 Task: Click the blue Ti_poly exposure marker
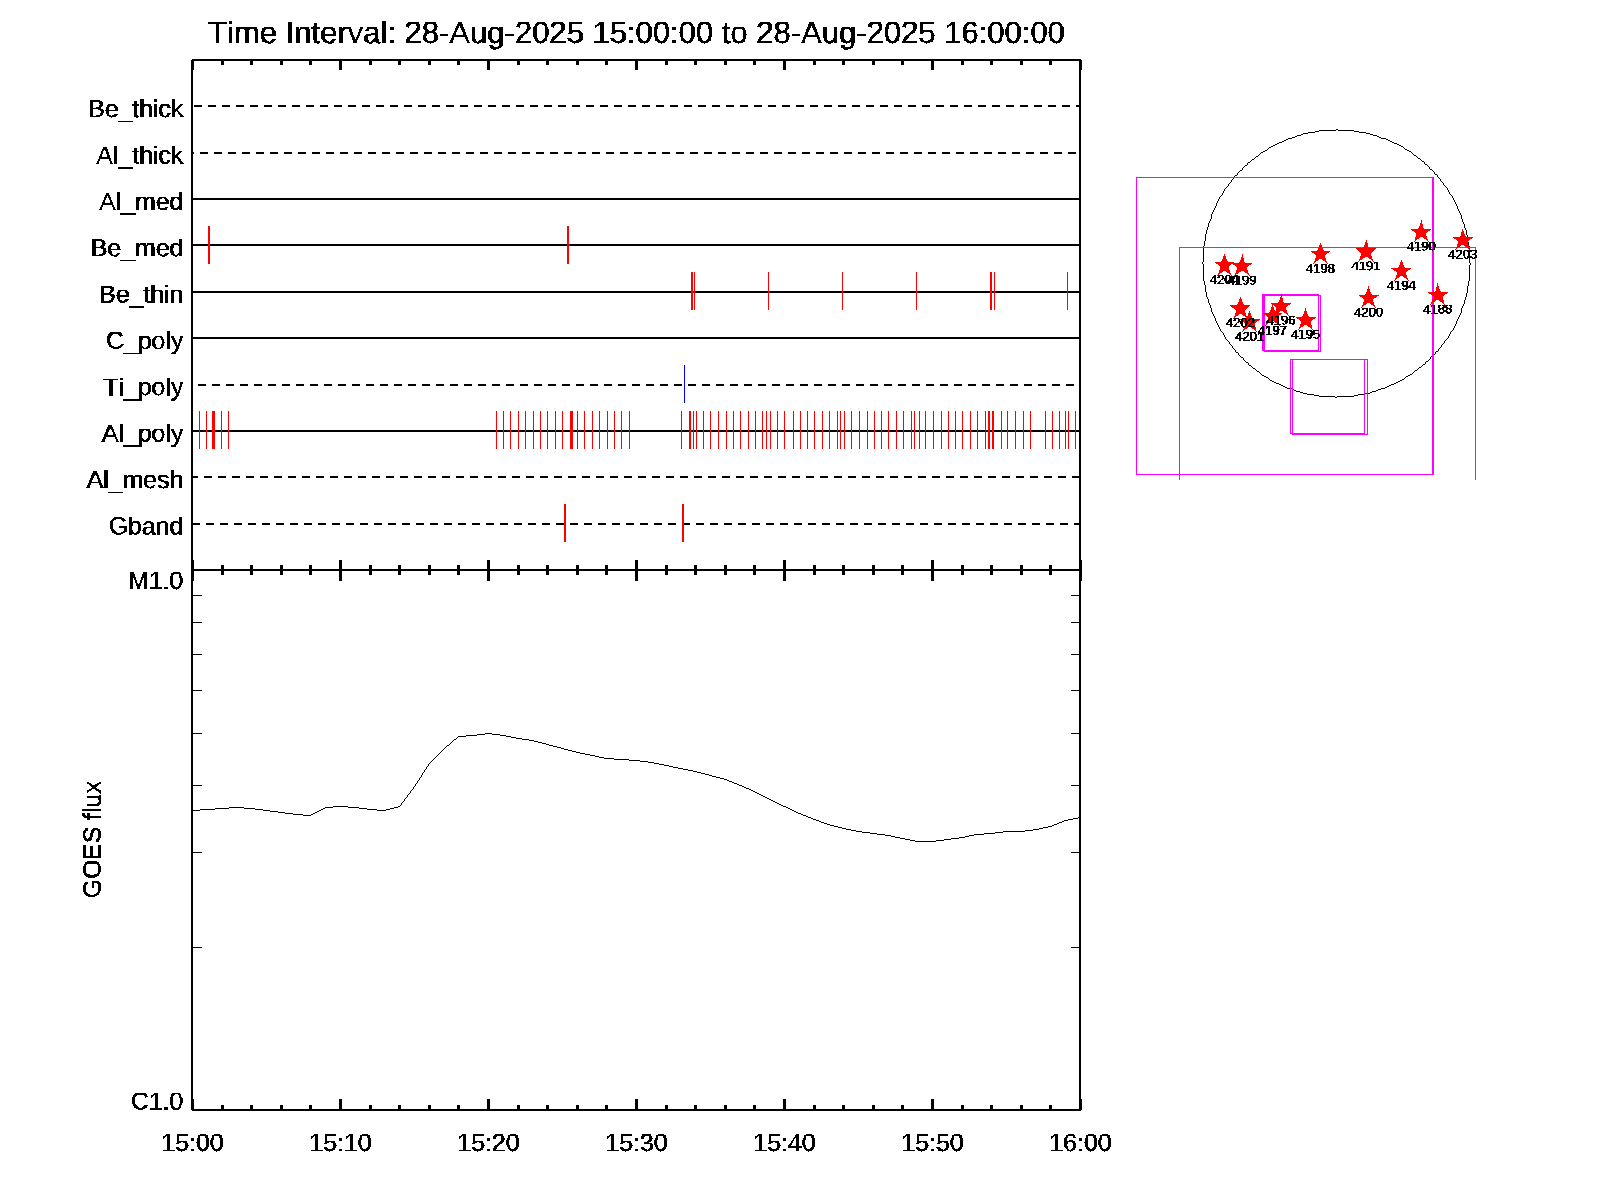pos(684,384)
